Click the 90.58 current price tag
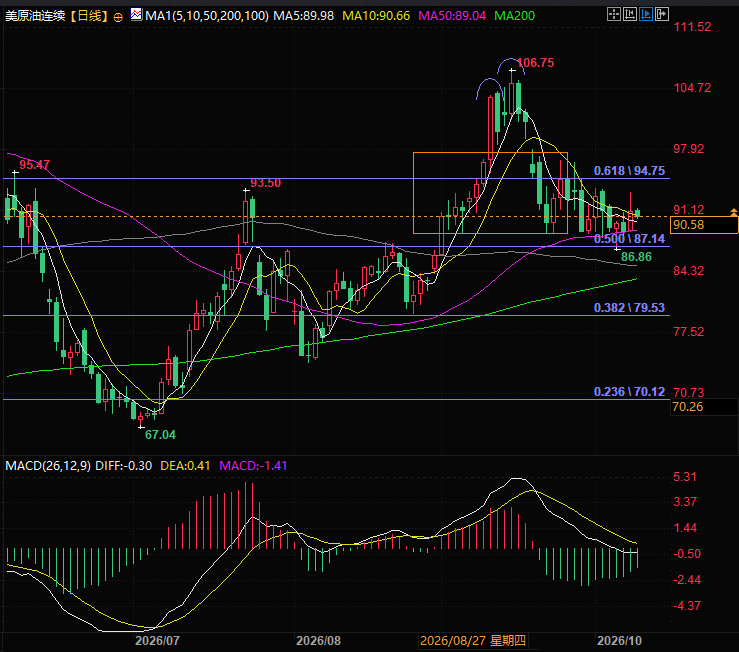Screen dimensions: 739x652 [x=704, y=225]
